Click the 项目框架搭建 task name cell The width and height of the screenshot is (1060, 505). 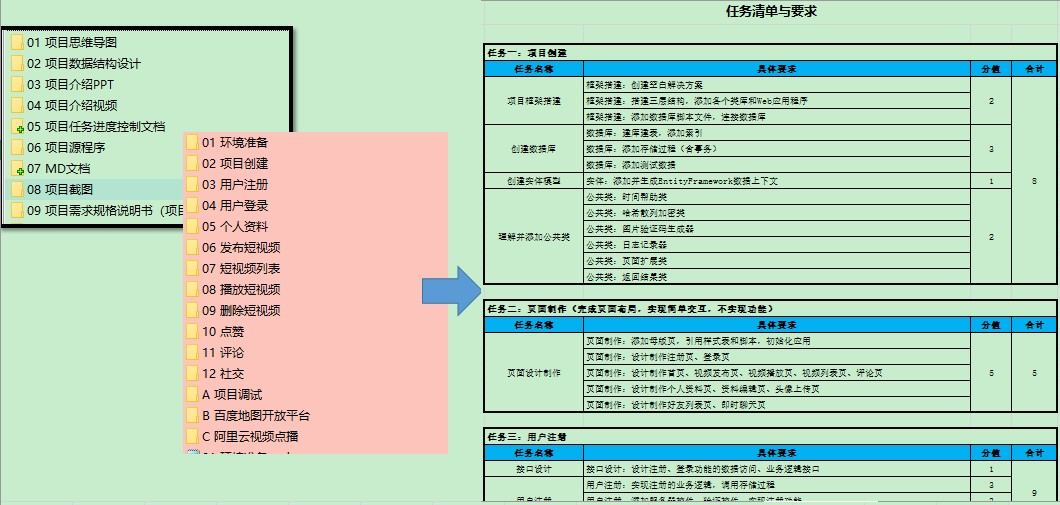tap(533, 101)
